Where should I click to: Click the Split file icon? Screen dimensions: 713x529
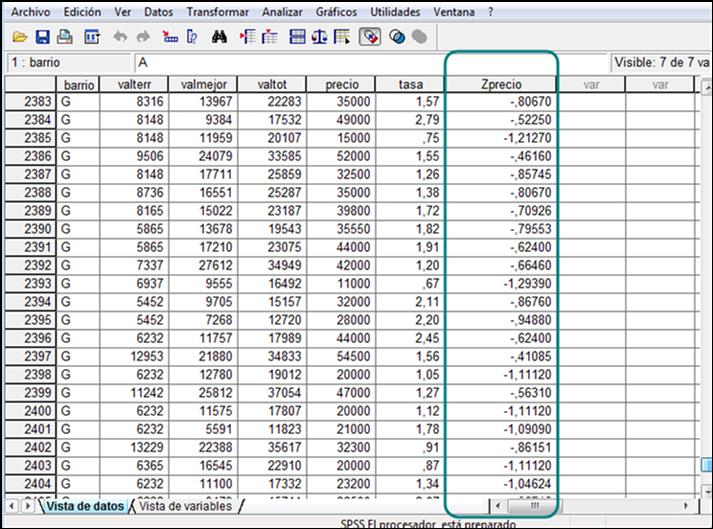[297, 37]
